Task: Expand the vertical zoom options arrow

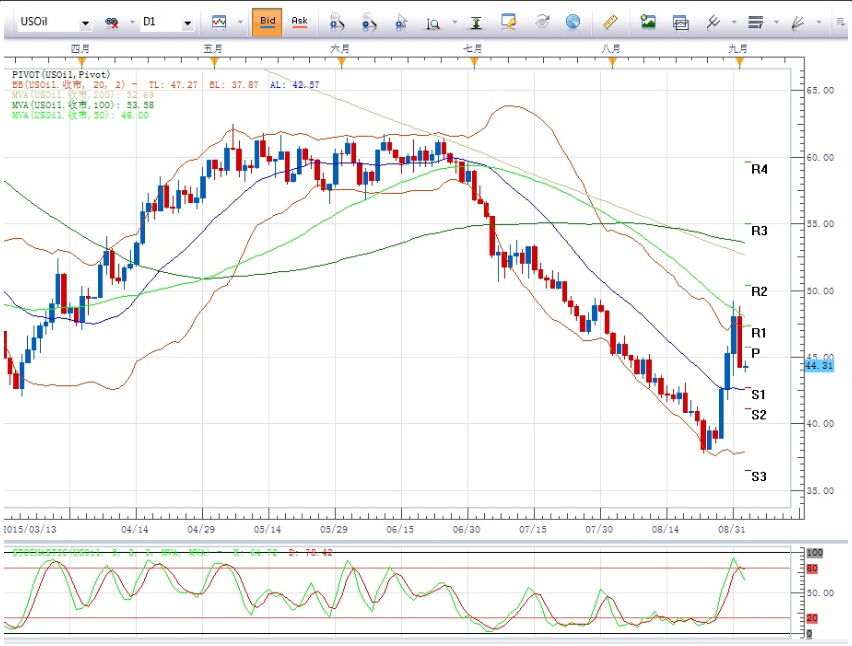Action: click(455, 23)
